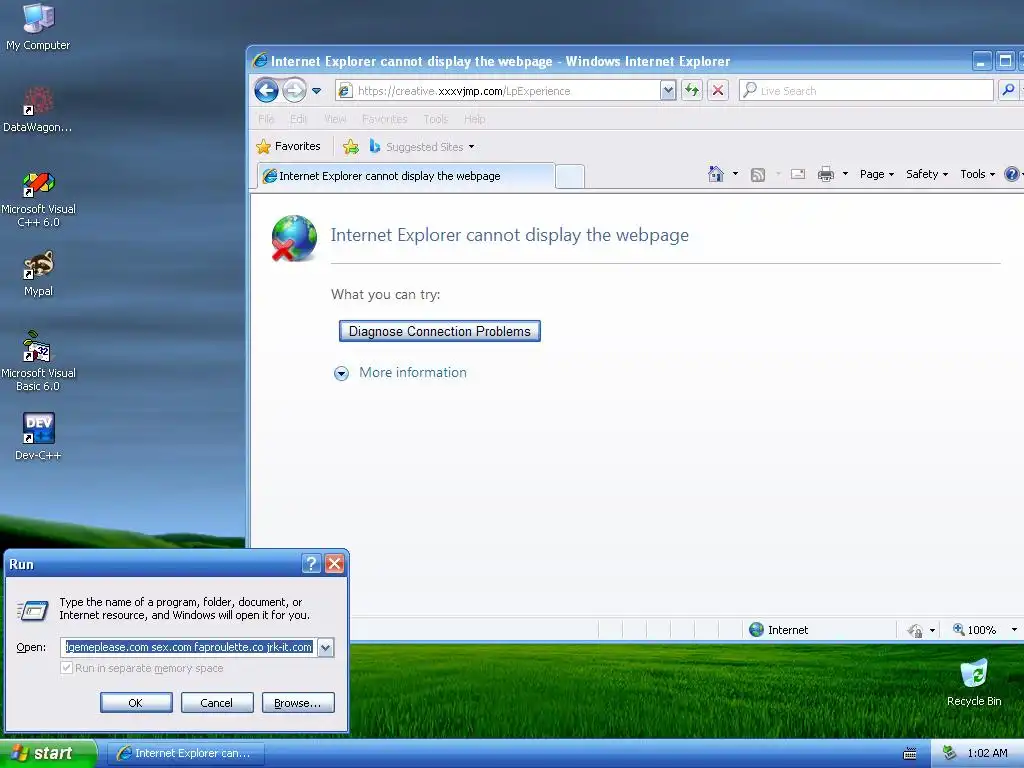This screenshot has width=1024, height=768.
Task: Click the 100% zoom level button
Action: pos(974,630)
